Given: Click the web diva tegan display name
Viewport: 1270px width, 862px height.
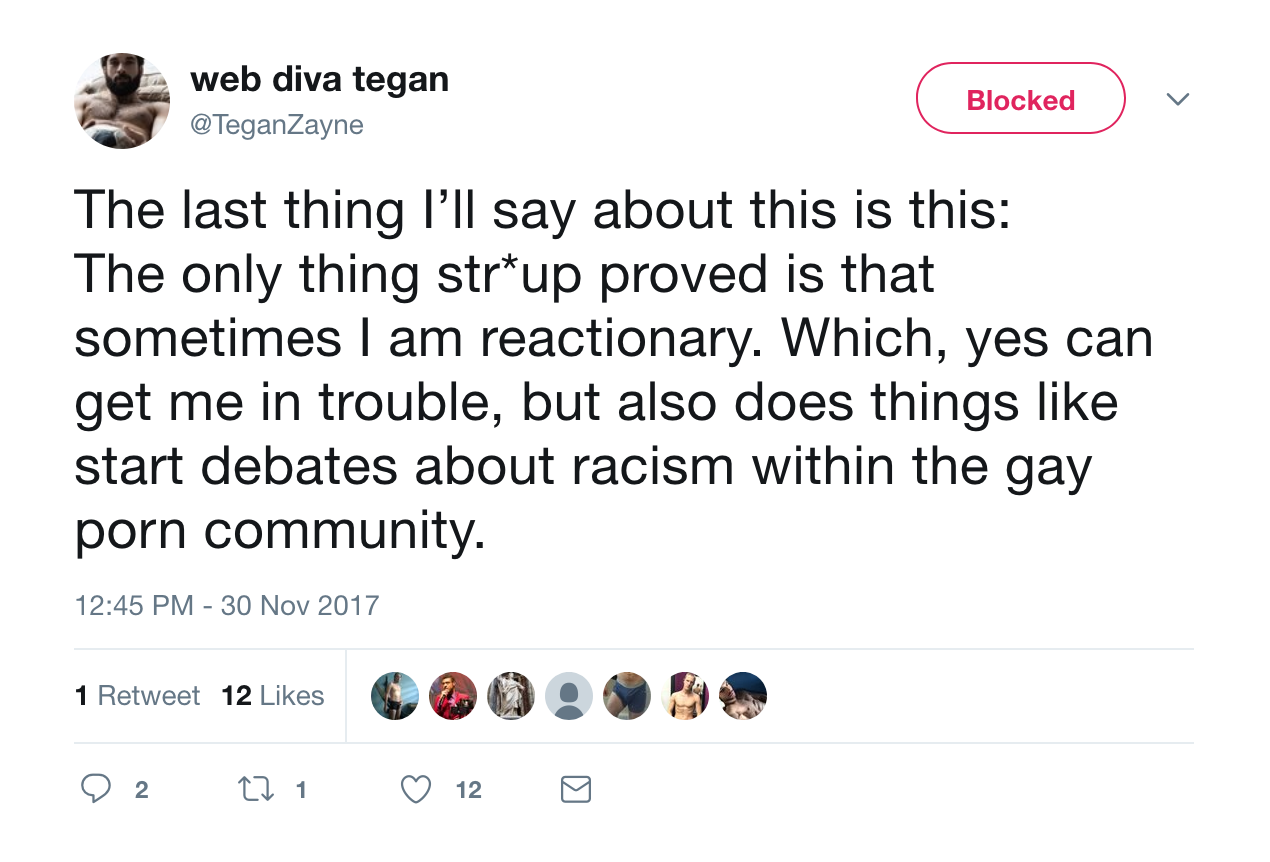Looking at the screenshot, I should [319, 78].
